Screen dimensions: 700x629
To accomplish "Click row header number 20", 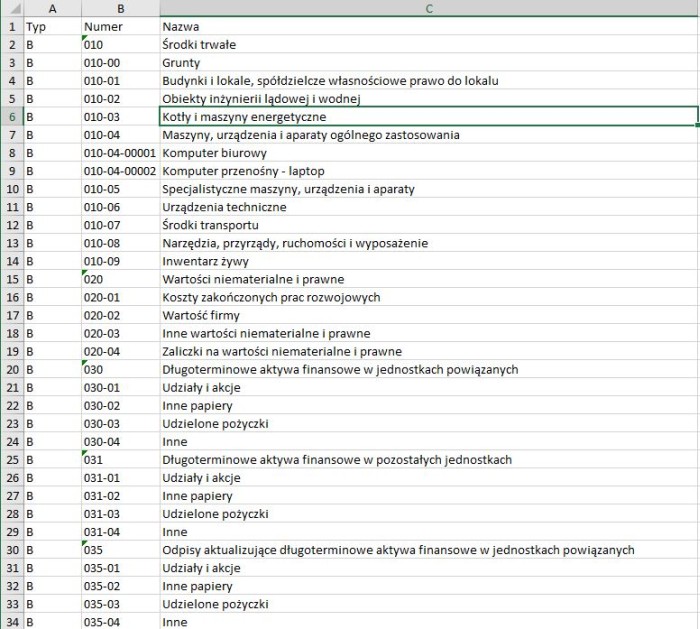I will click(11, 369).
